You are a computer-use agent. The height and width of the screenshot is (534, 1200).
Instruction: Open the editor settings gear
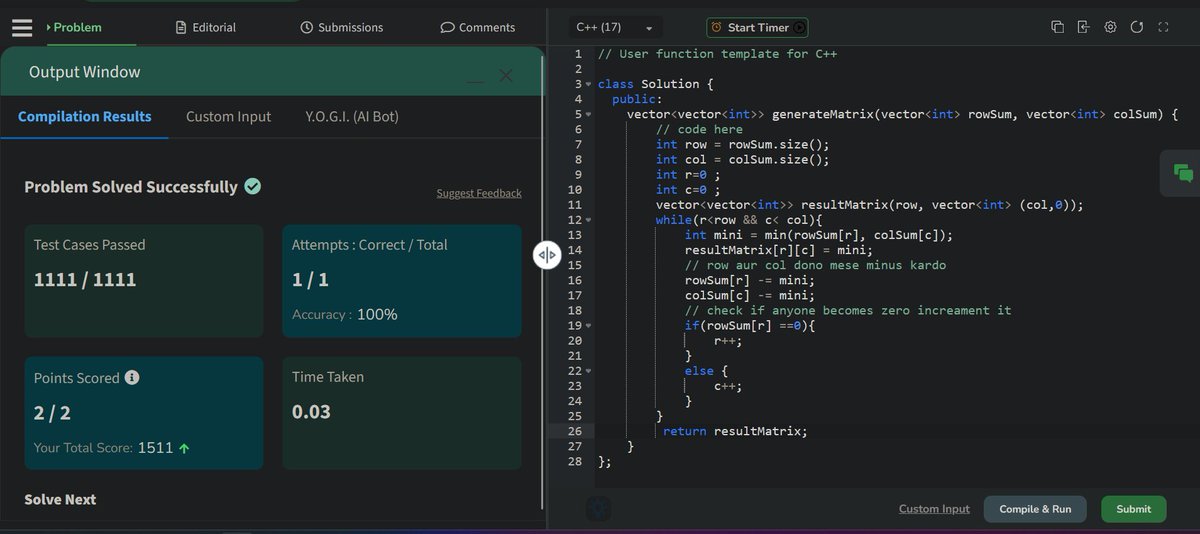[1110, 27]
